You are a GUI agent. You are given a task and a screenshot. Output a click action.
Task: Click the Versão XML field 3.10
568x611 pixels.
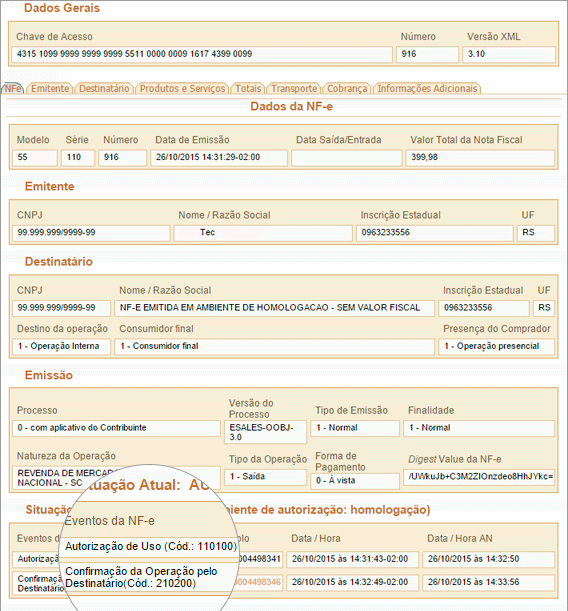point(509,54)
